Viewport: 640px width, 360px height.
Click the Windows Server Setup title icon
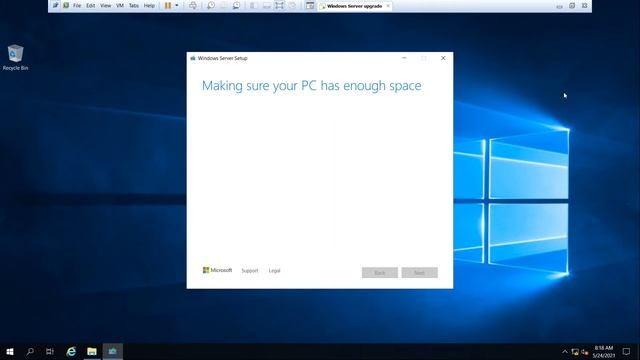[x=193, y=58]
